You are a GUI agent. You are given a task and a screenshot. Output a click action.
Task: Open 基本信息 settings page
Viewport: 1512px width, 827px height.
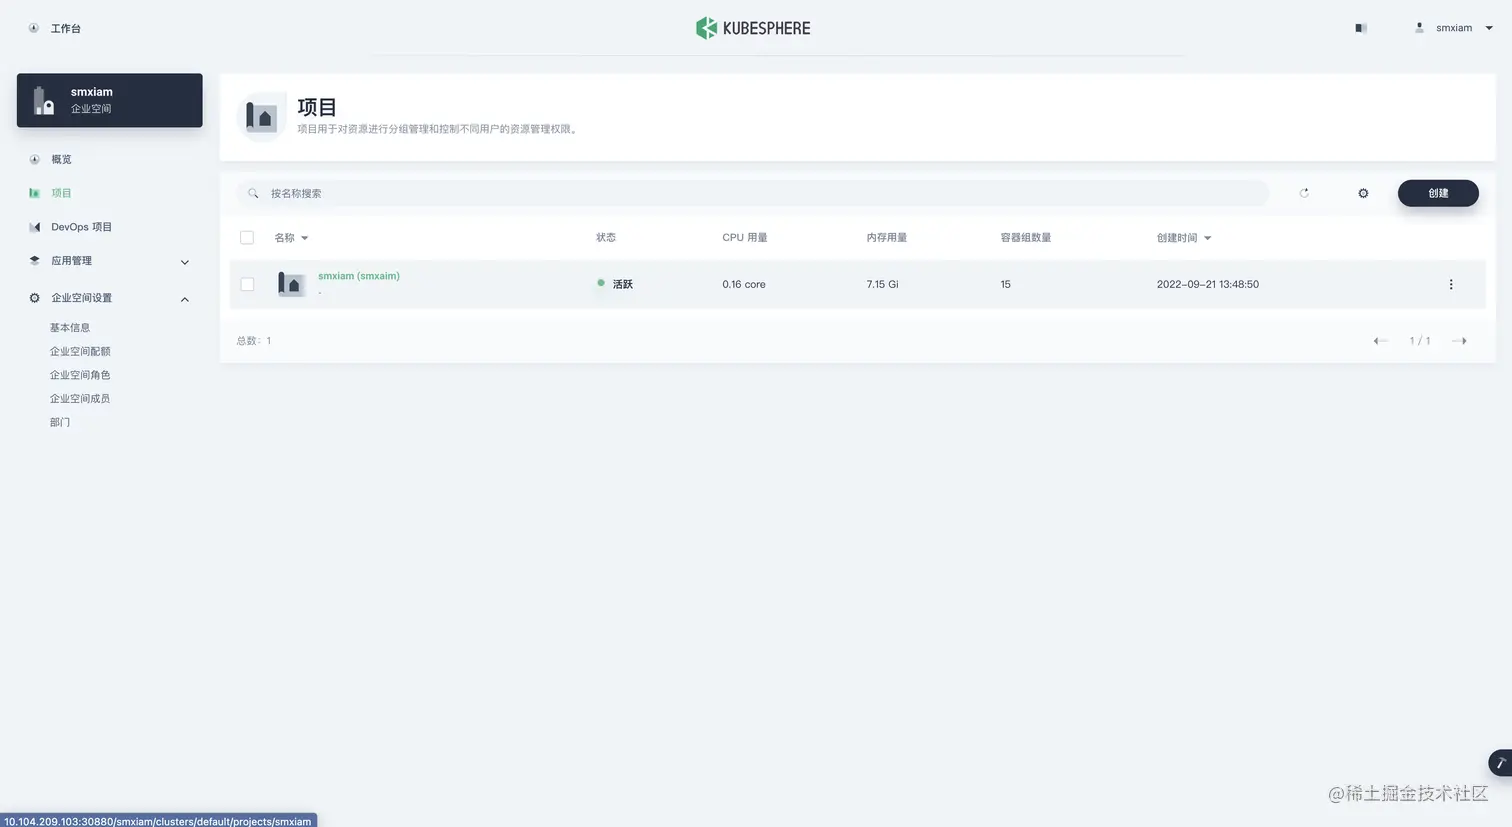(x=70, y=328)
